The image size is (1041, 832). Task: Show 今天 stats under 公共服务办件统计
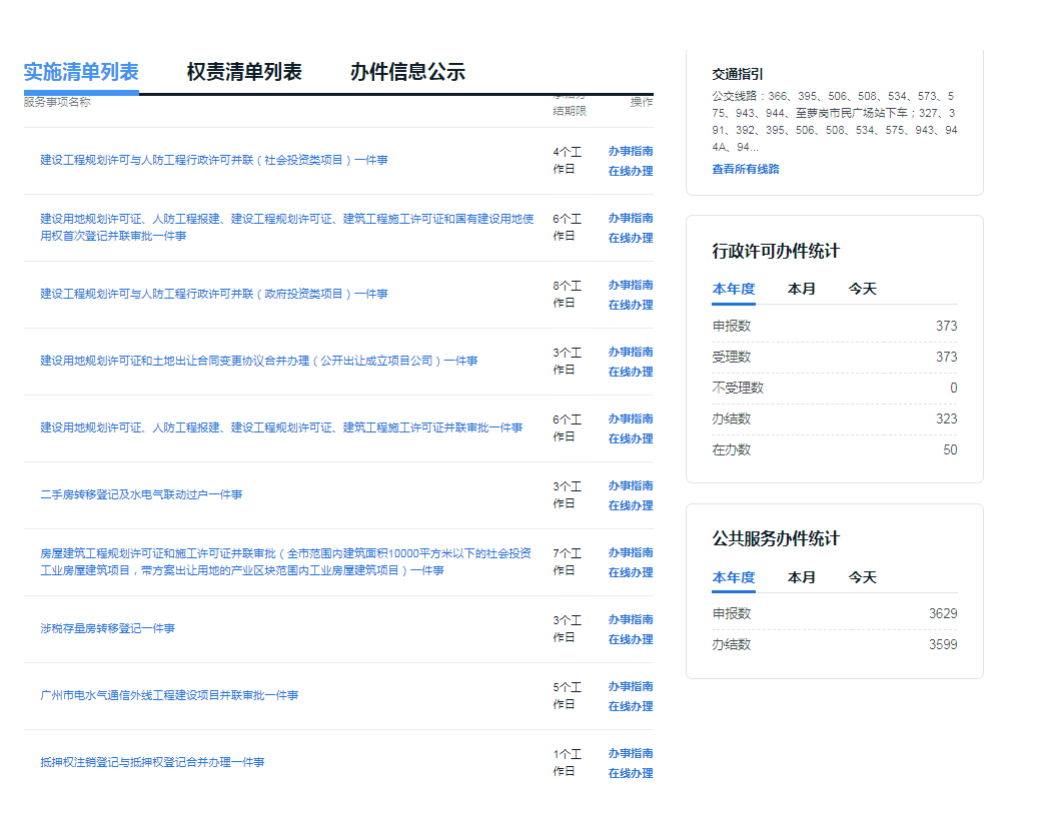[862, 578]
